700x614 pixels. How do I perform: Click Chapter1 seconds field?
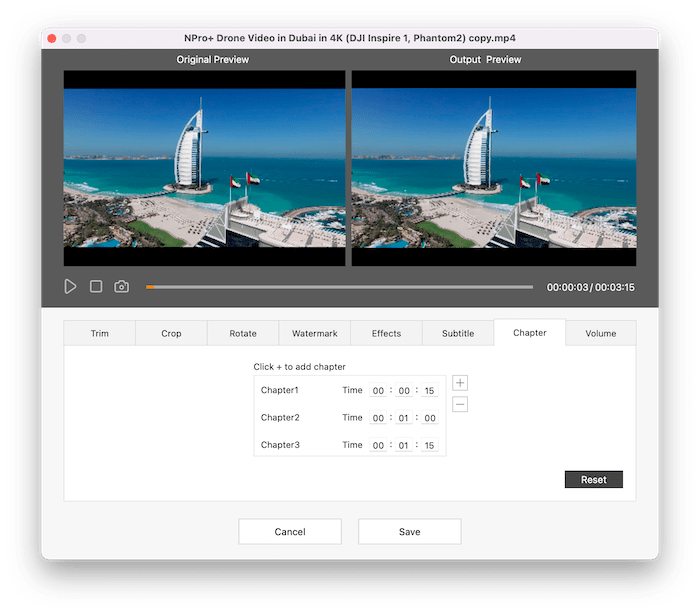(429, 391)
